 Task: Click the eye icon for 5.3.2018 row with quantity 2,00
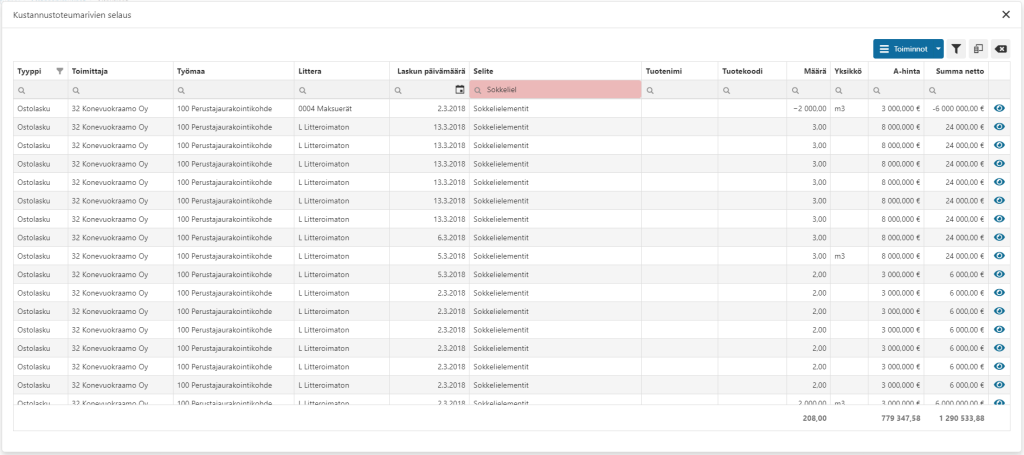pyautogui.click(x=999, y=274)
